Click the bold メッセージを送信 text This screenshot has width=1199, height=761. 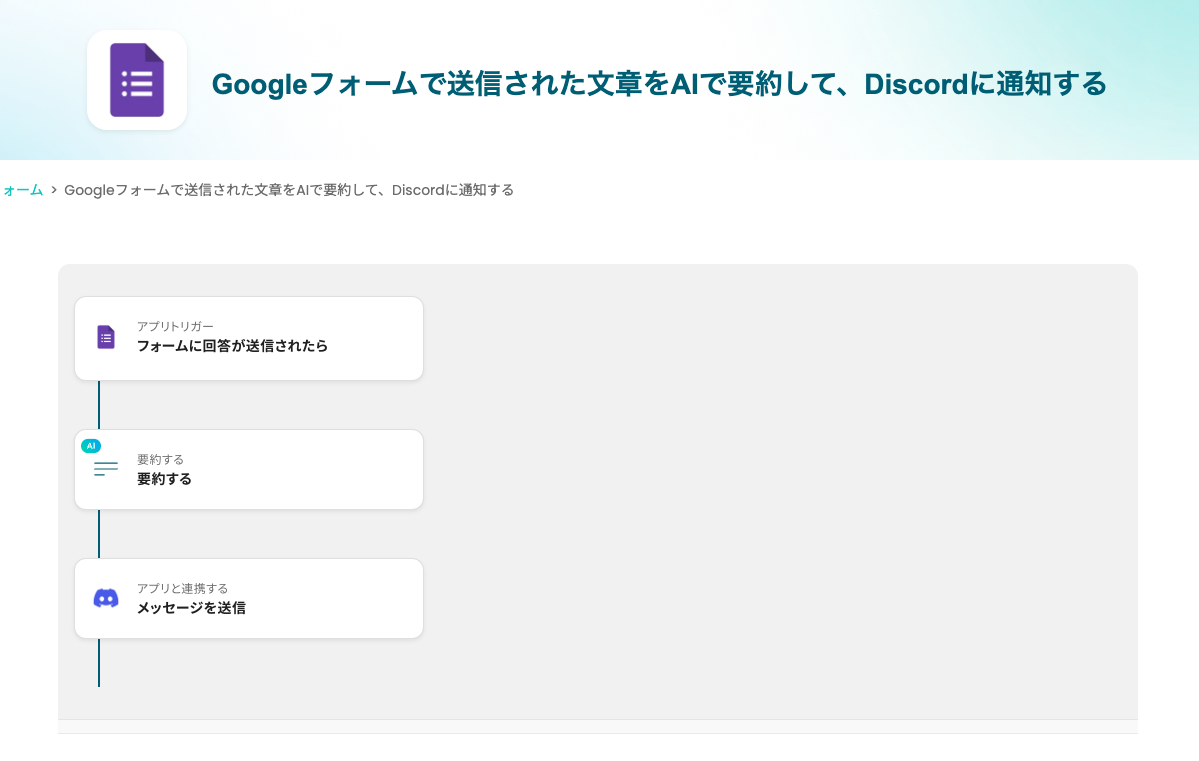click(x=191, y=608)
